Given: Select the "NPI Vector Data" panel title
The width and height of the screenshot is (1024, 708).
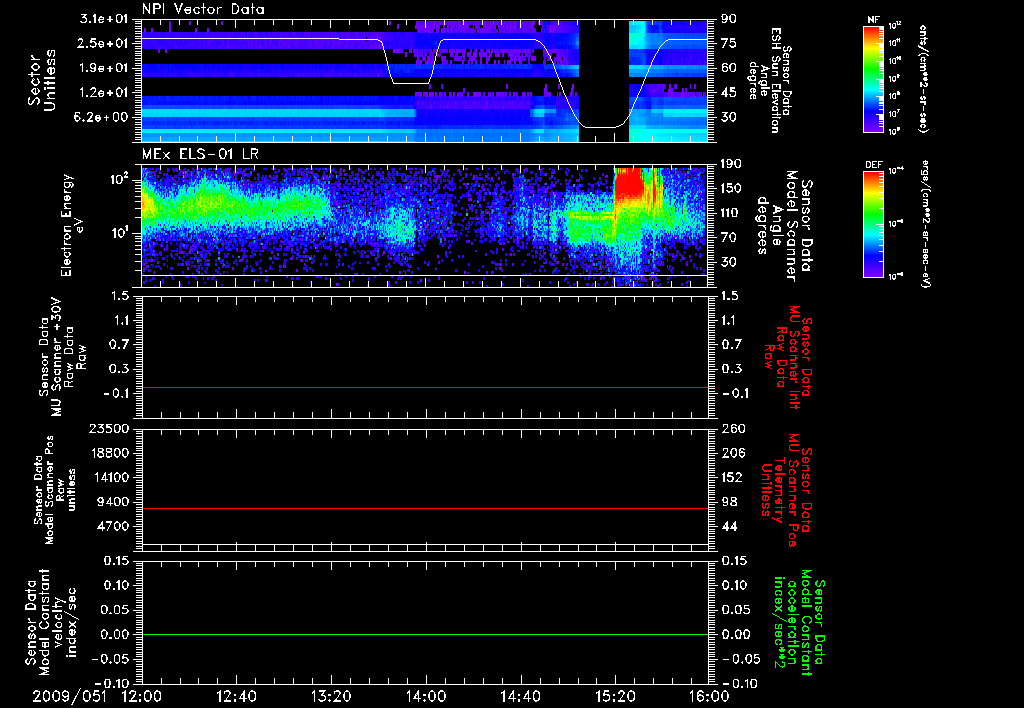Looking at the screenshot, I should click(x=203, y=9).
